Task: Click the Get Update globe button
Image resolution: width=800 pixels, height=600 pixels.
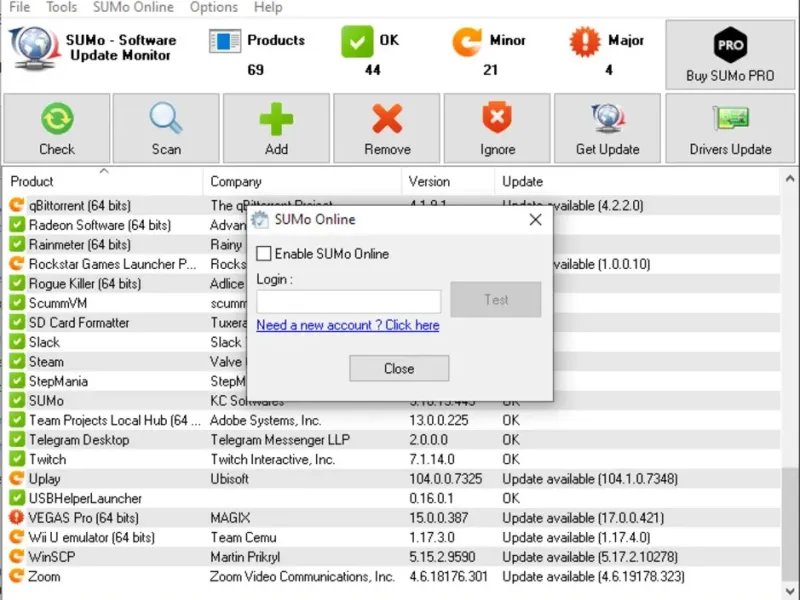Action: (607, 129)
